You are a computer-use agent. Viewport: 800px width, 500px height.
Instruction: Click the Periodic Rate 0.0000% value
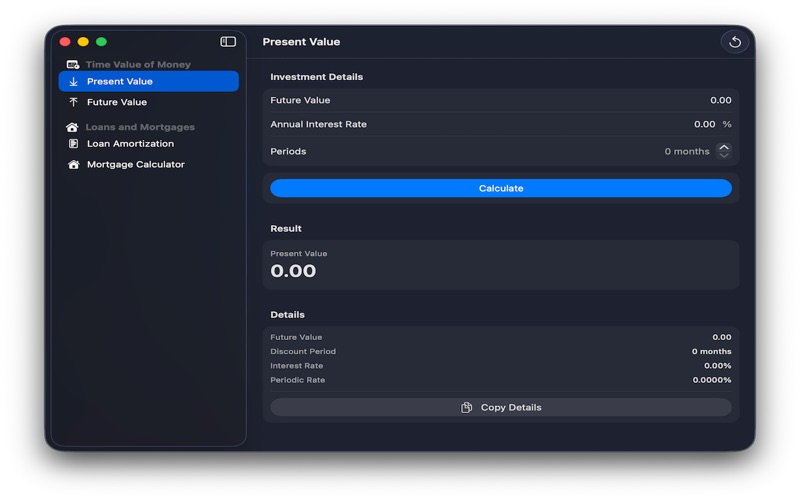711,380
